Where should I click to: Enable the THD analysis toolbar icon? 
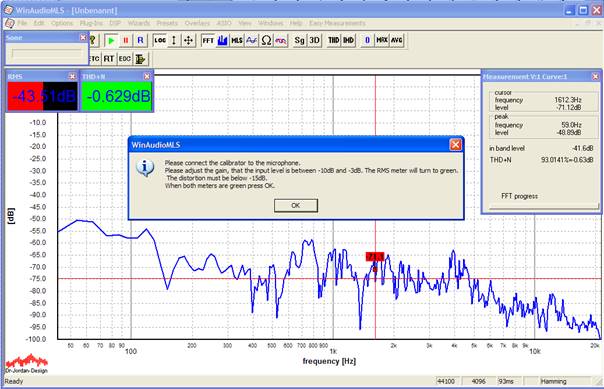tap(334, 40)
